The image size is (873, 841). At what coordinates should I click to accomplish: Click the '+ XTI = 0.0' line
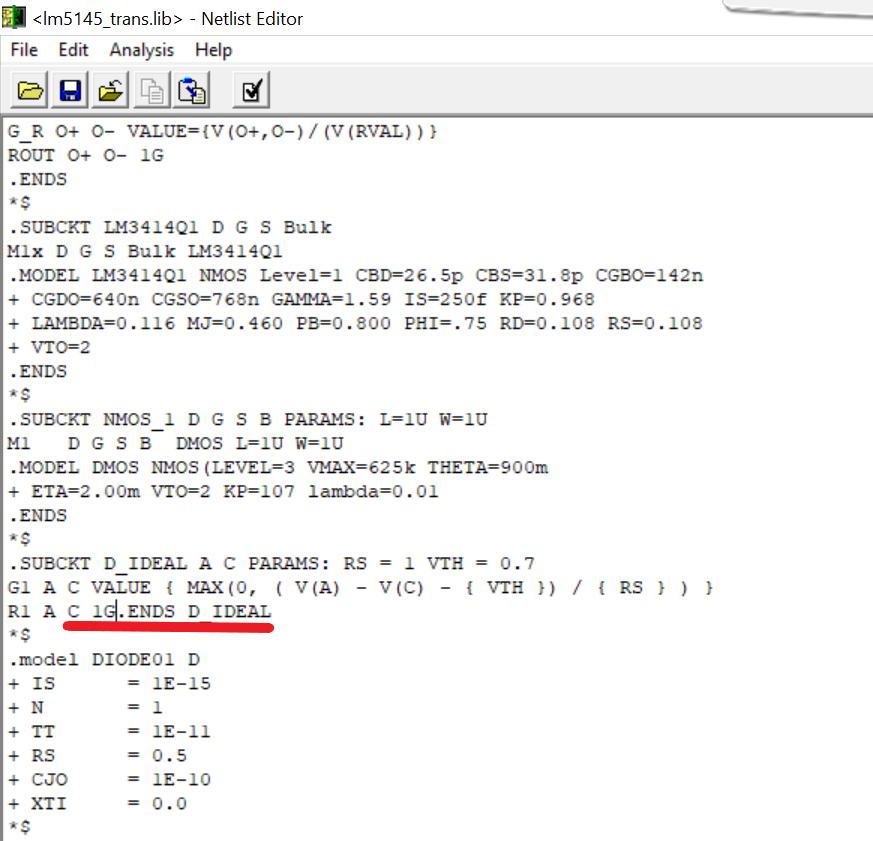click(x=97, y=803)
